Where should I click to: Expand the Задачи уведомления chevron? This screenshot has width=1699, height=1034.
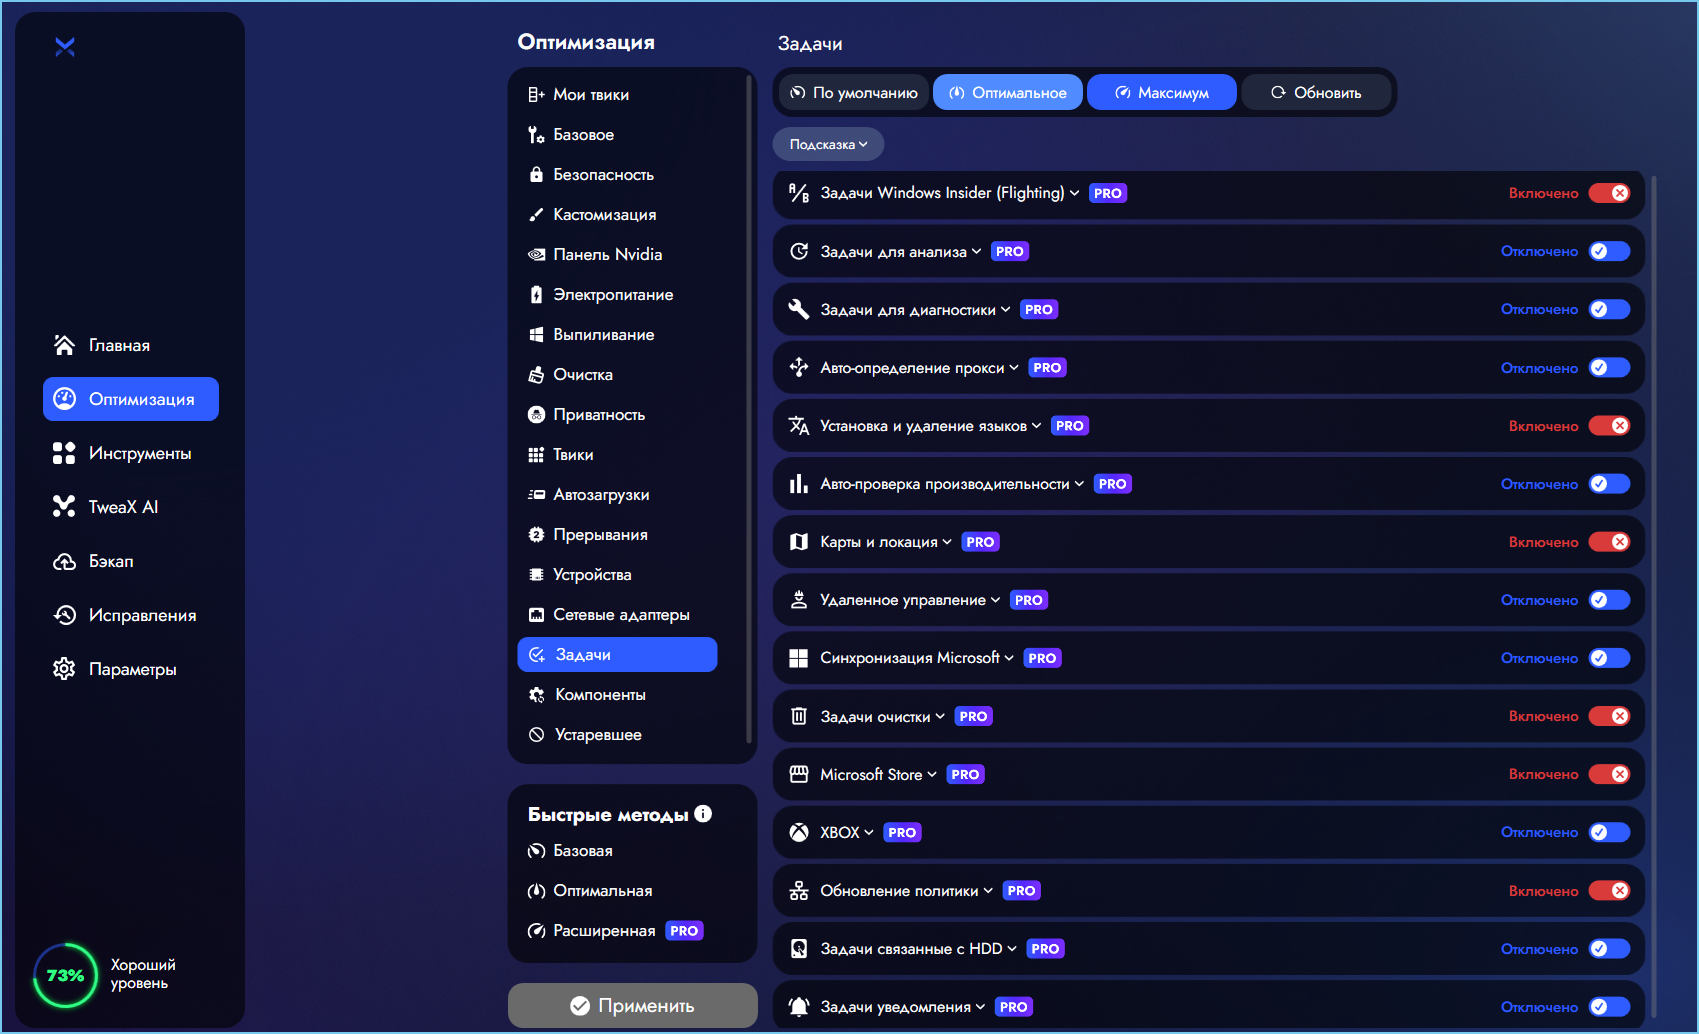point(980,1007)
